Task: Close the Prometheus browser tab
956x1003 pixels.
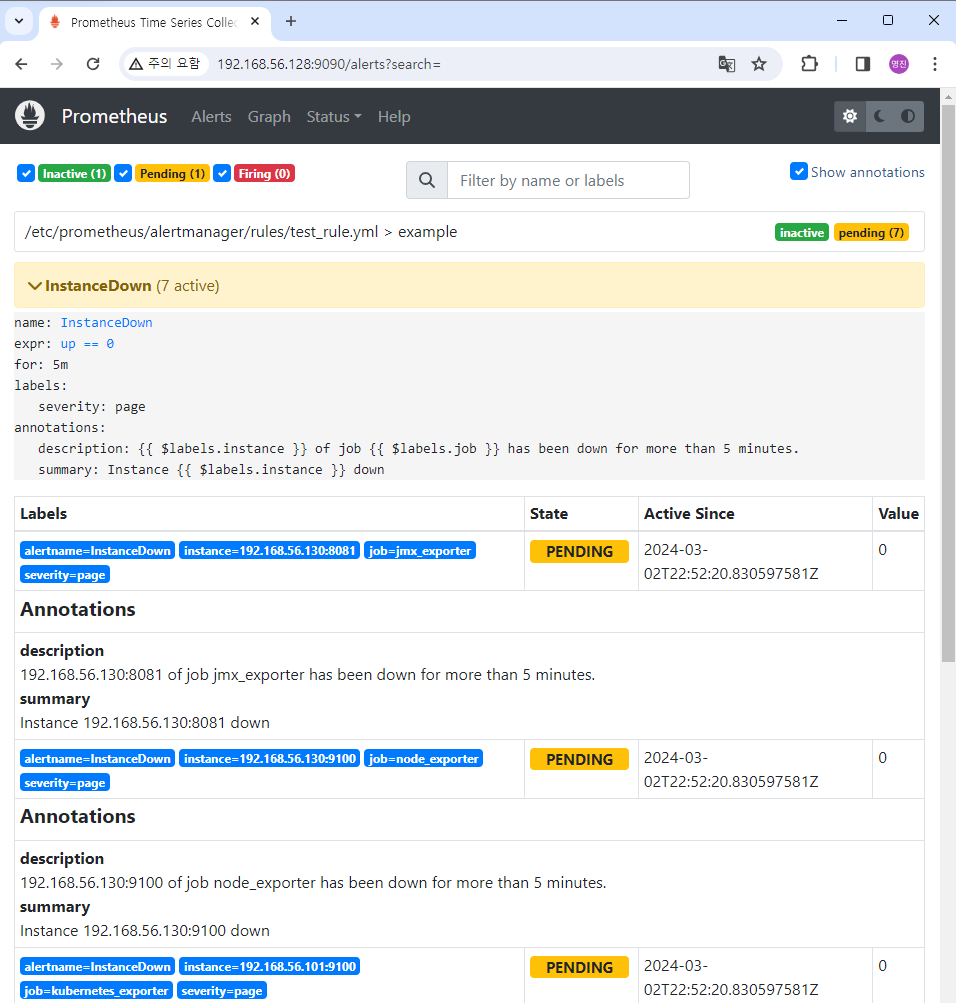Action: pos(255,21)
